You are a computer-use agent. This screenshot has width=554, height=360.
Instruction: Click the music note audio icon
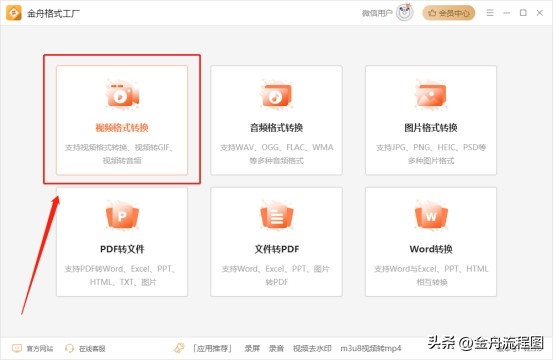277,95
